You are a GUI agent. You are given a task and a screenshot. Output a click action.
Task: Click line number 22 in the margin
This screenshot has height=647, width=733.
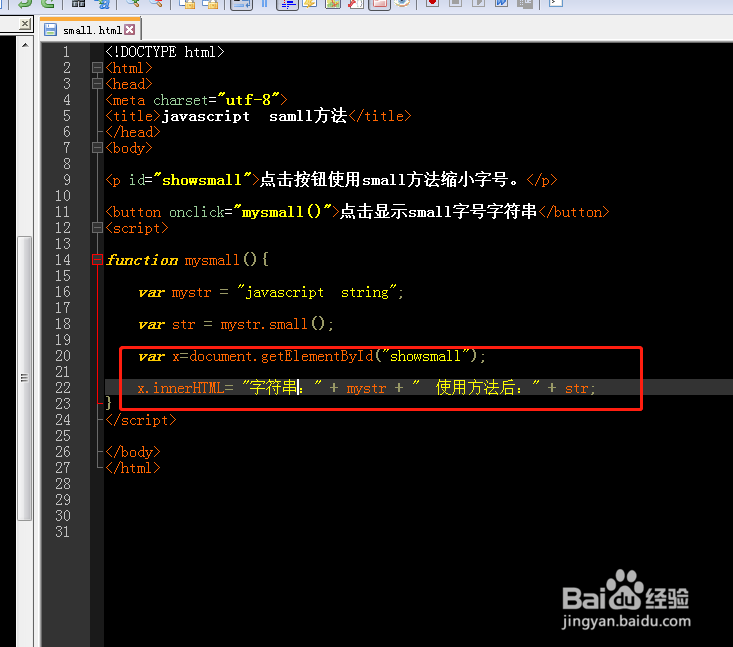[x=63, y=388]
